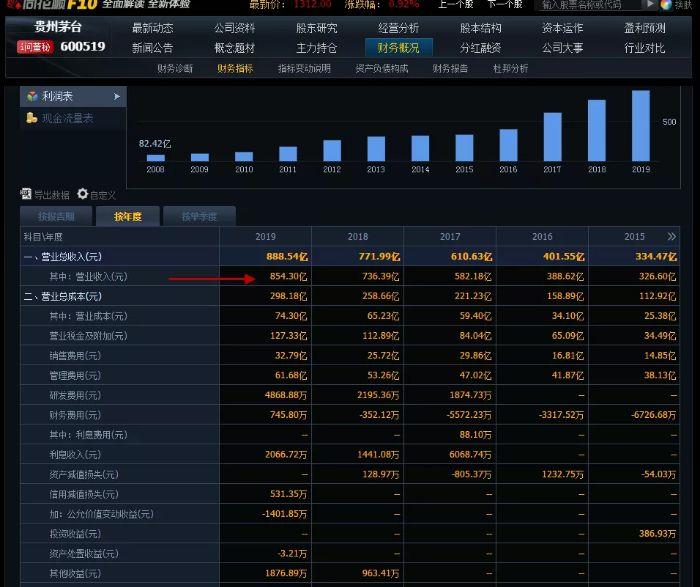This screenshot has width=700, height=587.
Task: Click the stock name search input field
Action: click(x=588, y=4)
